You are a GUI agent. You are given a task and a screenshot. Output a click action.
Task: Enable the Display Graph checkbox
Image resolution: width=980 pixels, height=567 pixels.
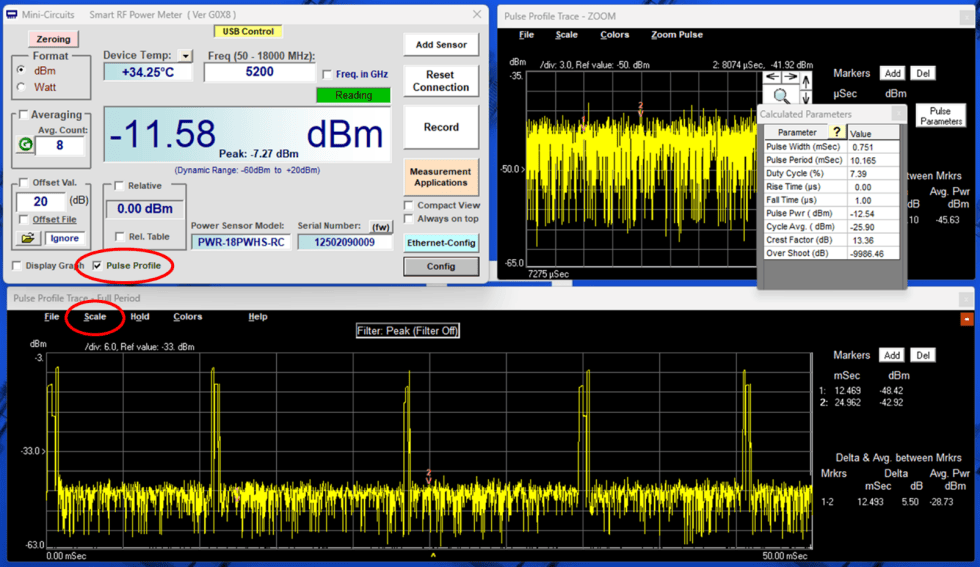pos(17,266)
